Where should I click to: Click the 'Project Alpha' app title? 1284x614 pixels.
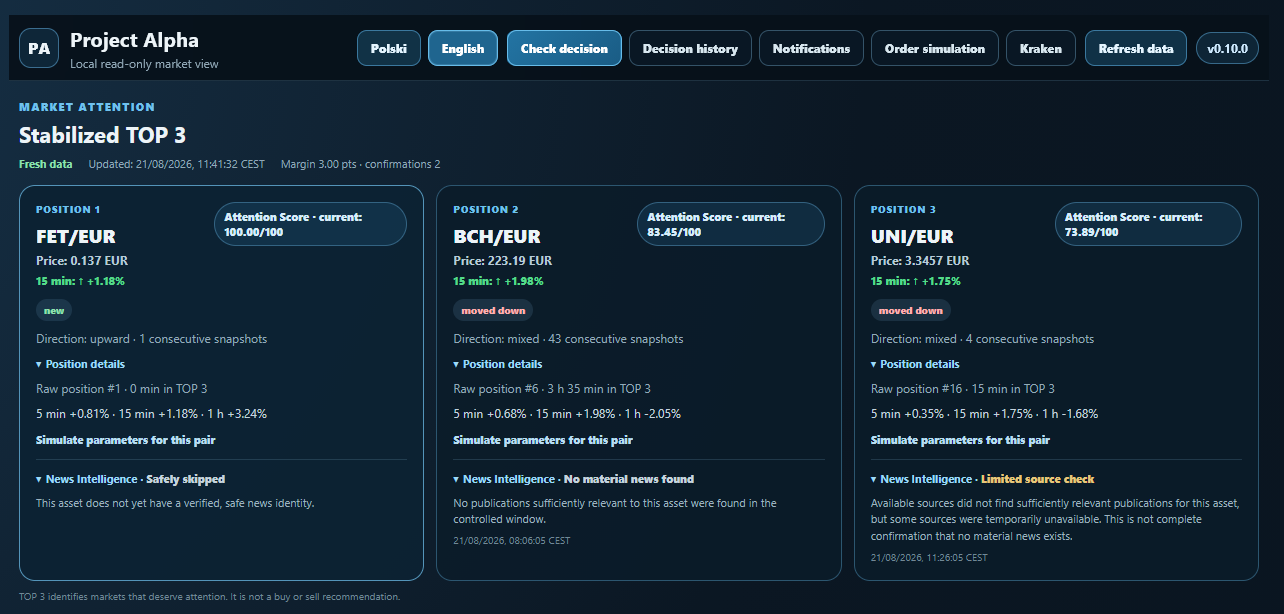135,40
